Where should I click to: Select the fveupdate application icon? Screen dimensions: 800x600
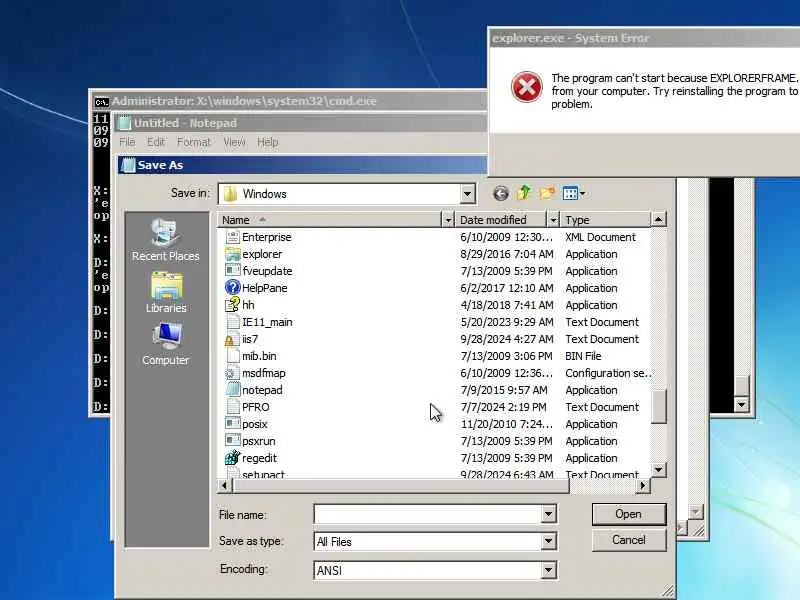233,271
